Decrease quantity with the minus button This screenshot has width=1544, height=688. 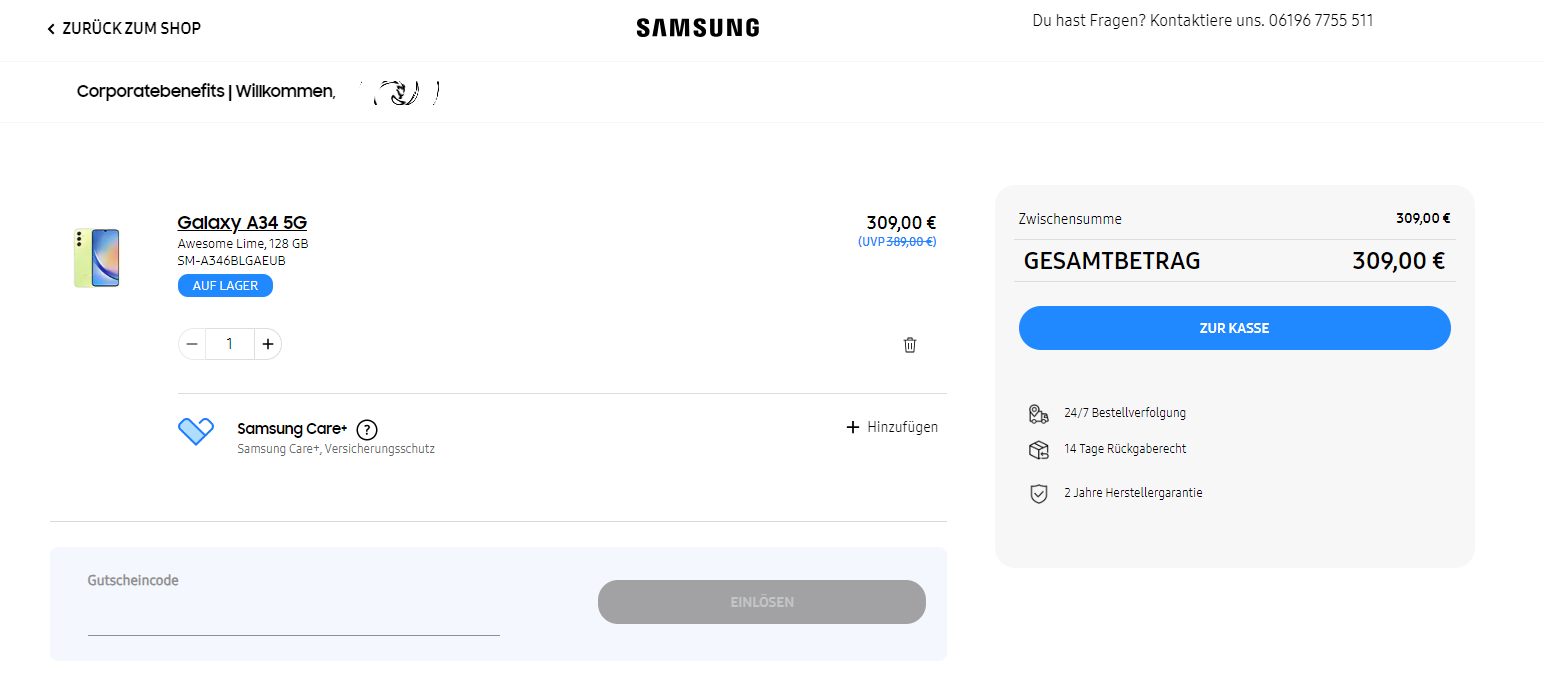point(192,344)
